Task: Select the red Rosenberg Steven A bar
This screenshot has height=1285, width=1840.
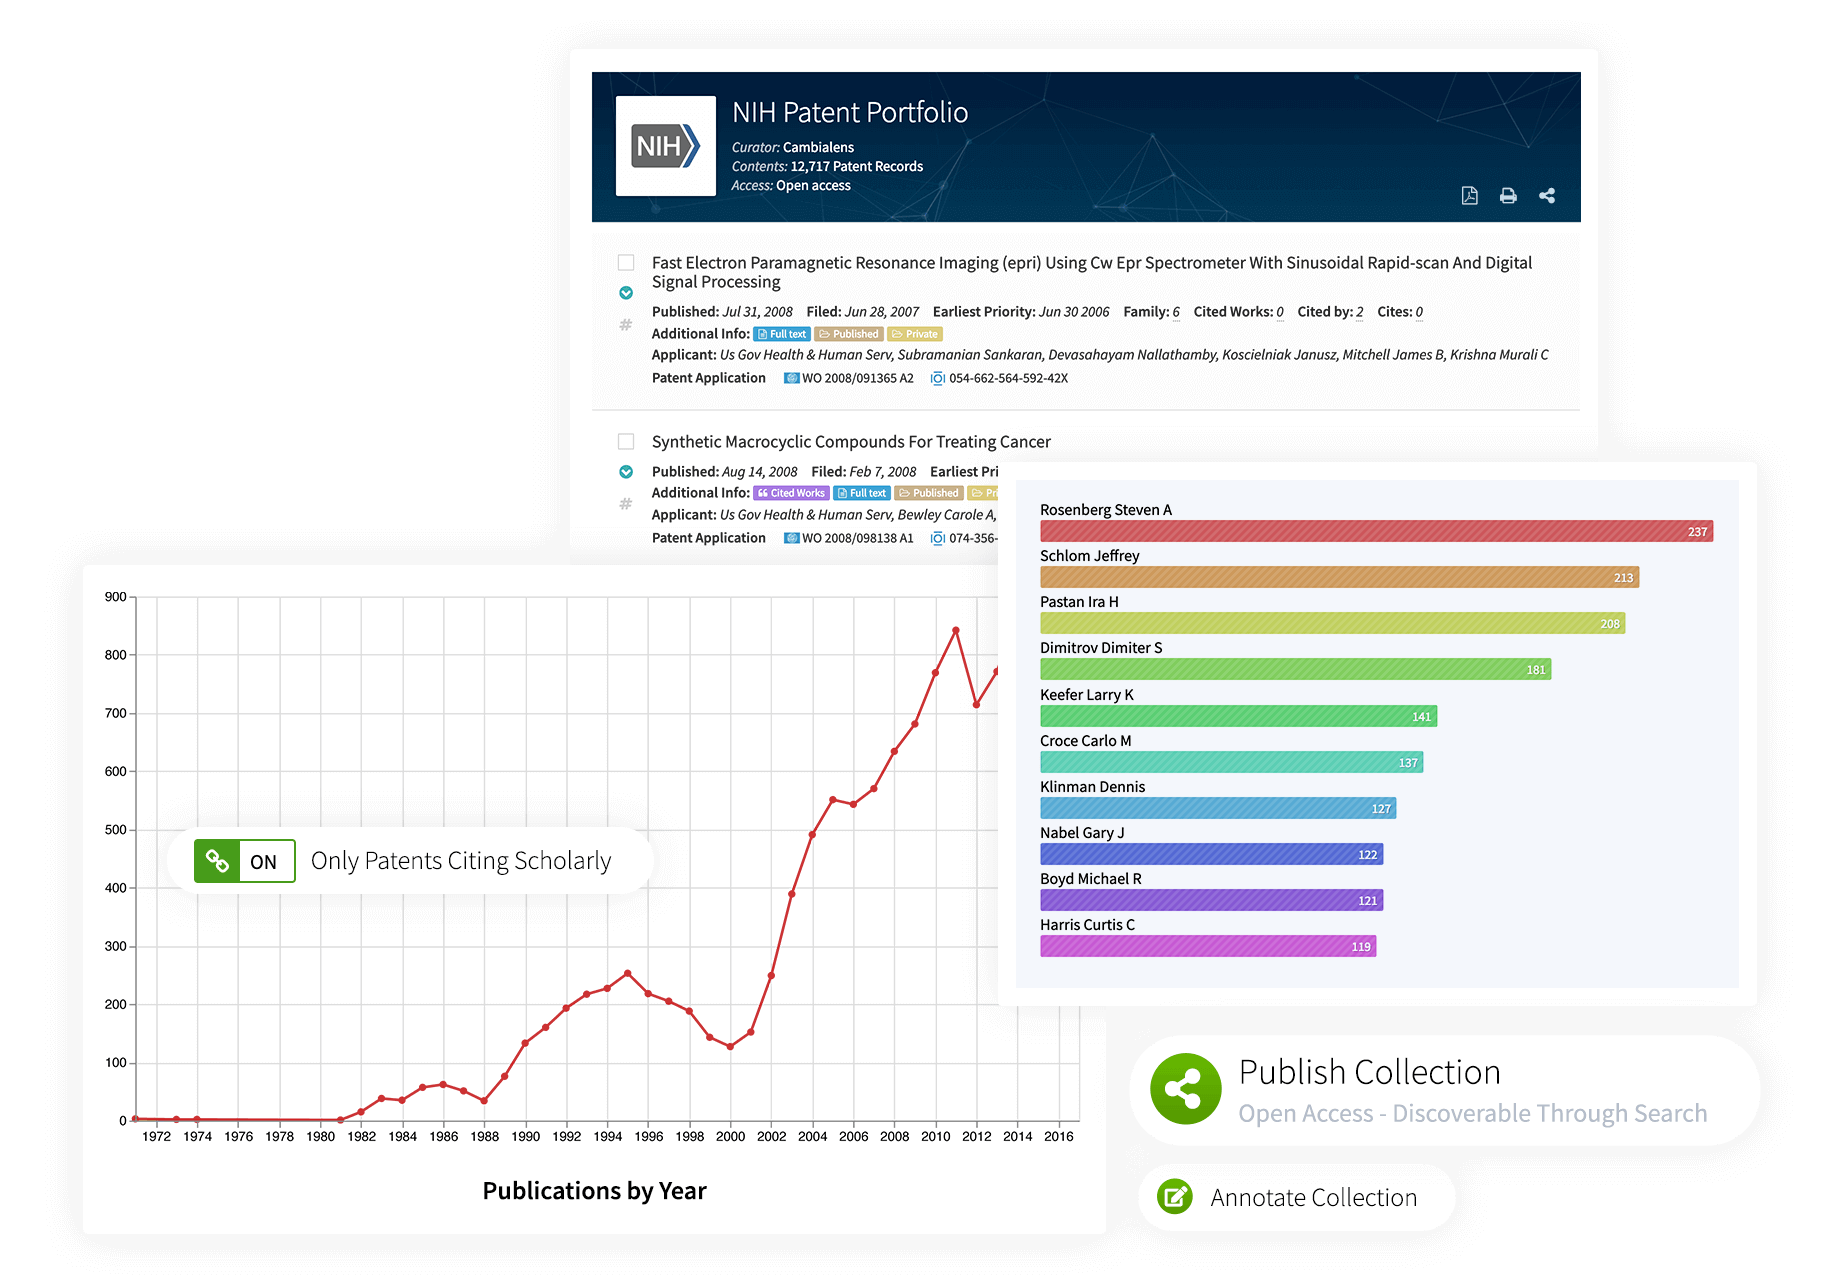Action: tap(1376, 531)
